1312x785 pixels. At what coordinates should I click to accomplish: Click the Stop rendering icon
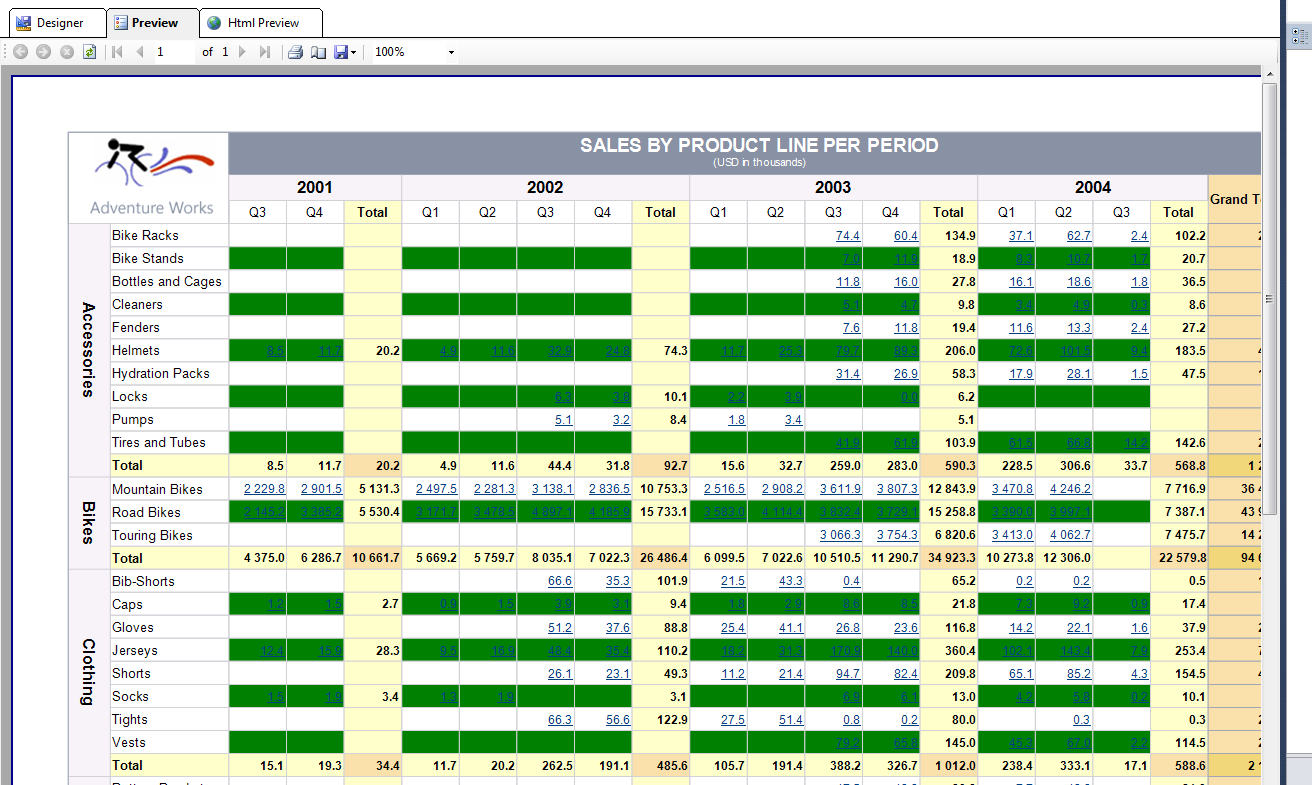[67, 52]
